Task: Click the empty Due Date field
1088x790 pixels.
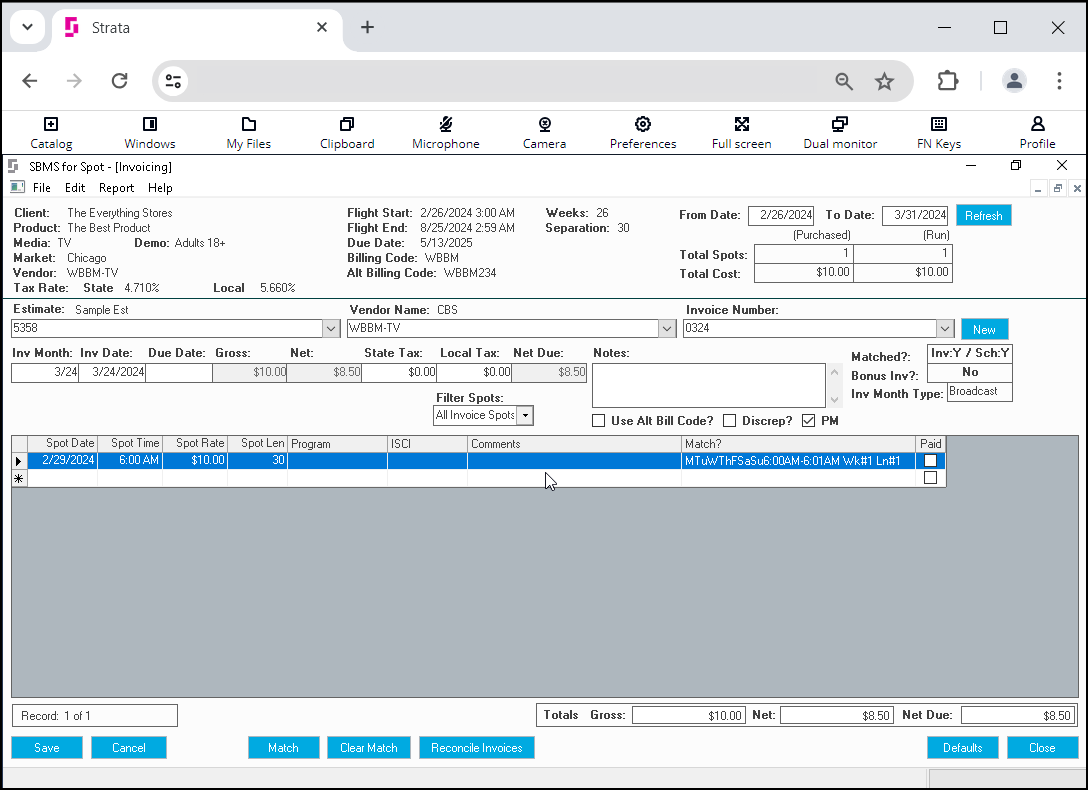Action: click(179, 372)
